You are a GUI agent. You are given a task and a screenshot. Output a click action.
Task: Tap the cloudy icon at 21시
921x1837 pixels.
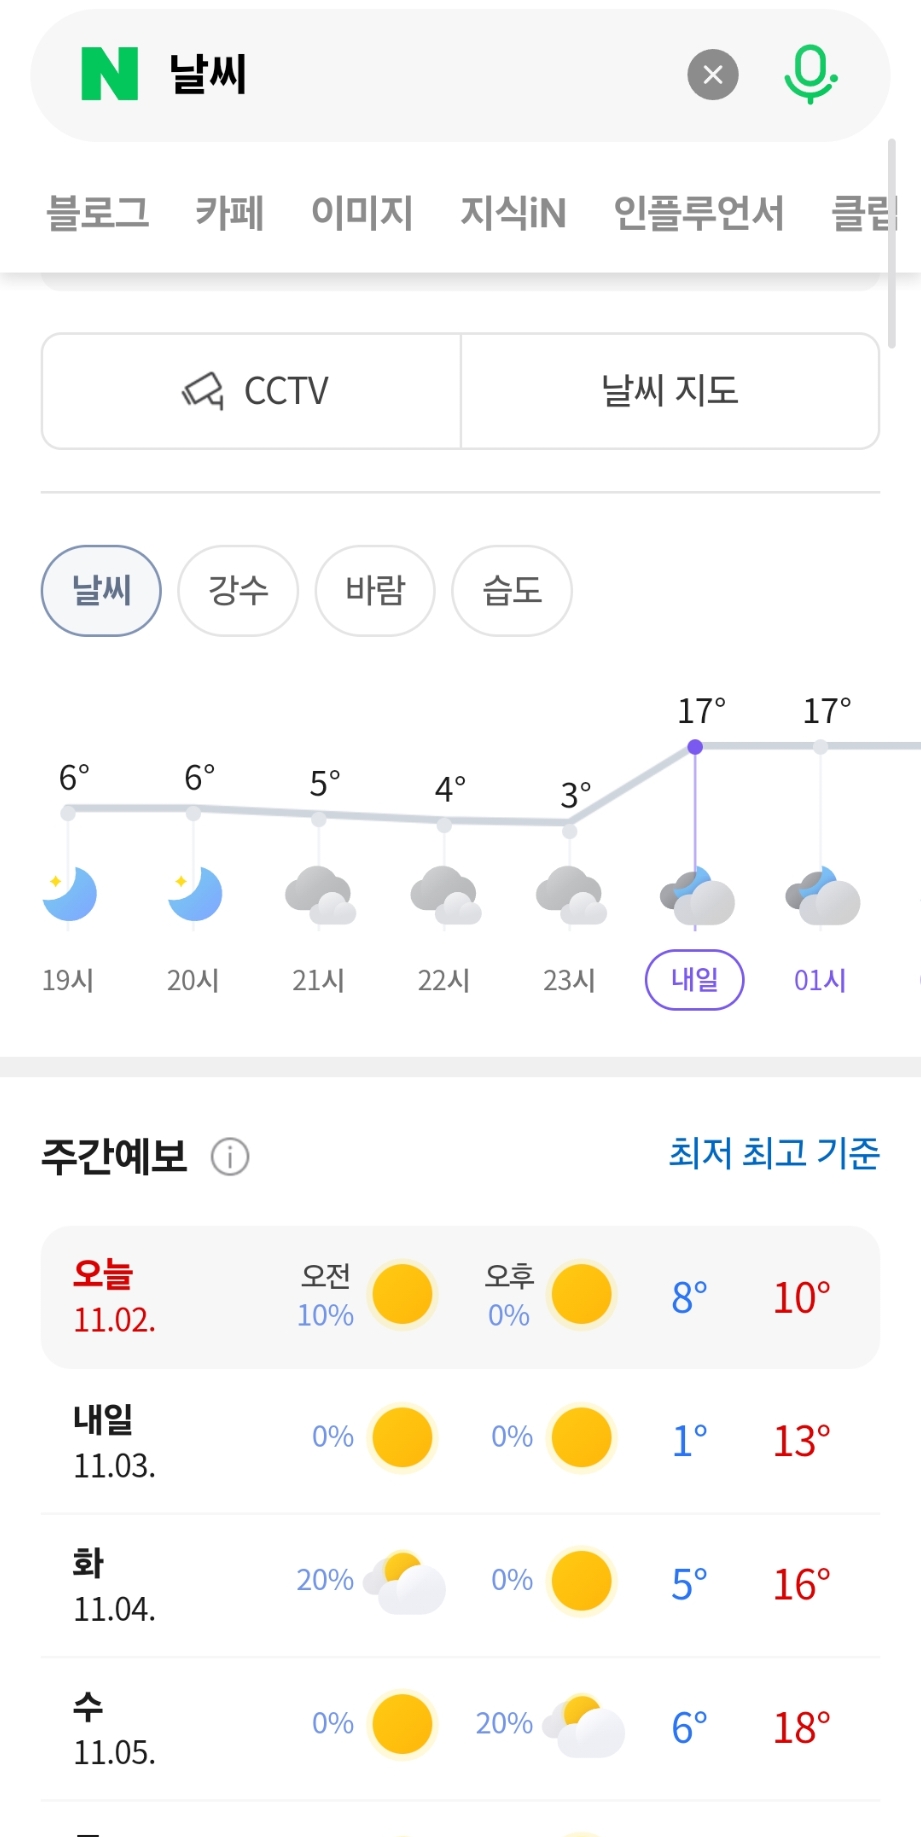click(x=320, y=896)
